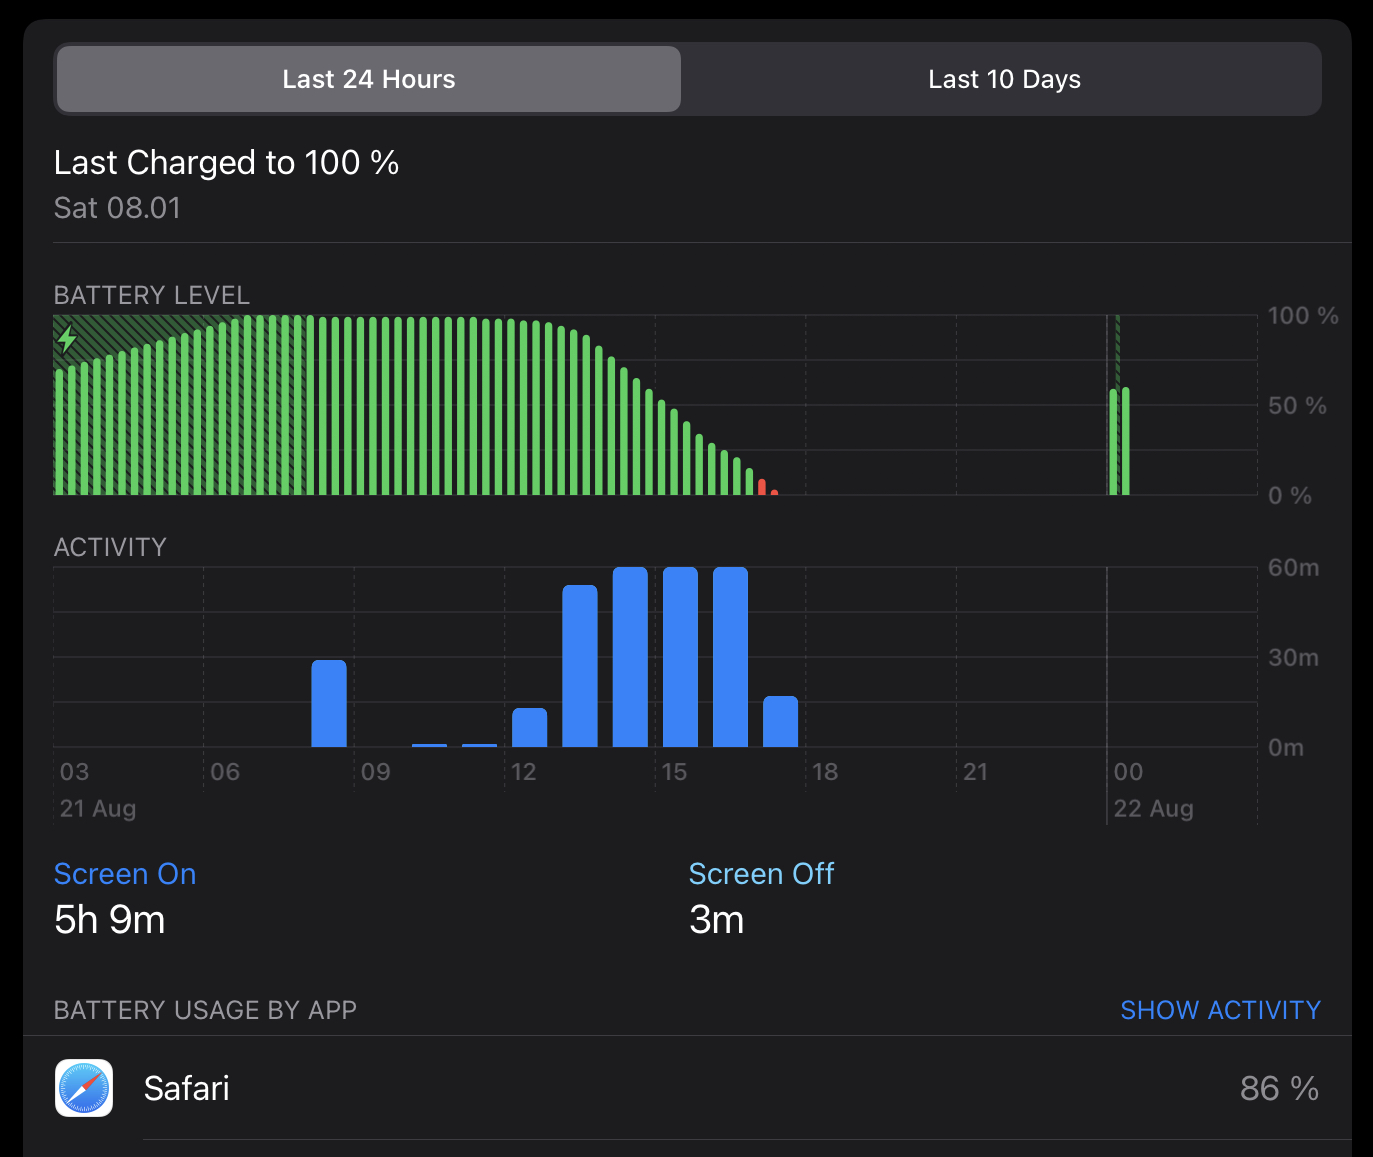Select the battery bars on 22 Aug
This screenshot has height=1157, width=1373.
point(1119,441)
